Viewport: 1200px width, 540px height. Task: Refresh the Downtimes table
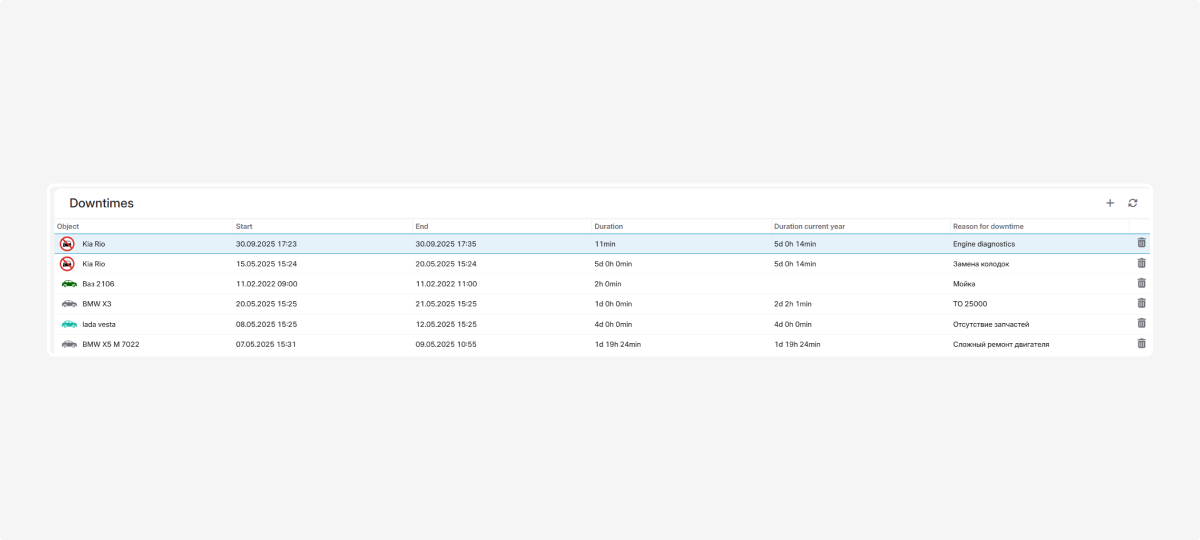pyautogui.click(x=1132, y=203)
